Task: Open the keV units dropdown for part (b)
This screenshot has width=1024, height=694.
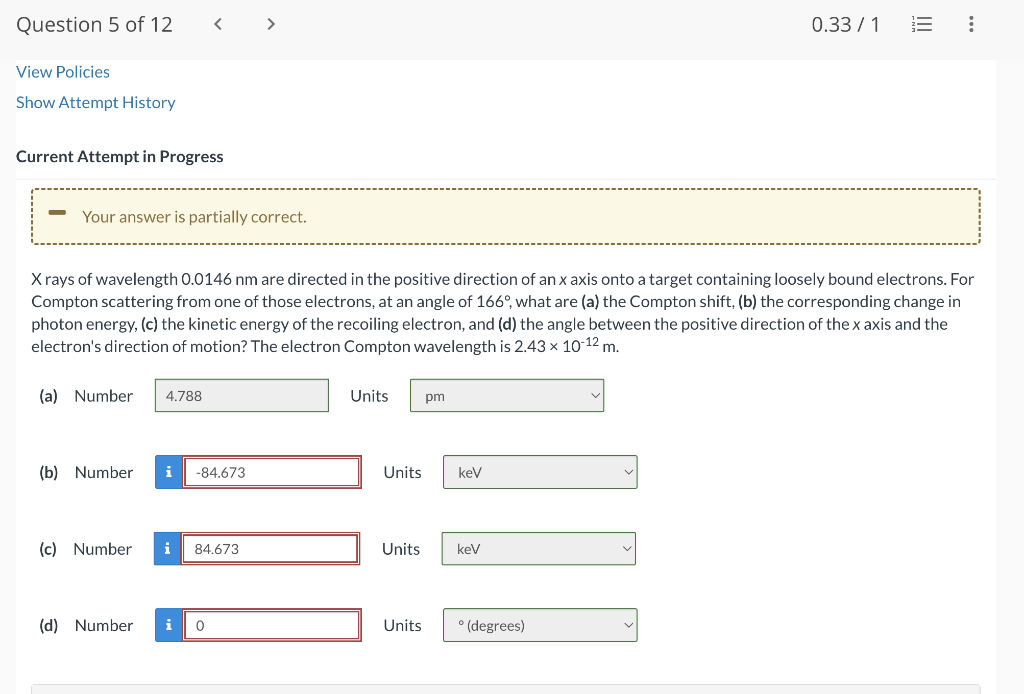Action: tap(540, 472)
